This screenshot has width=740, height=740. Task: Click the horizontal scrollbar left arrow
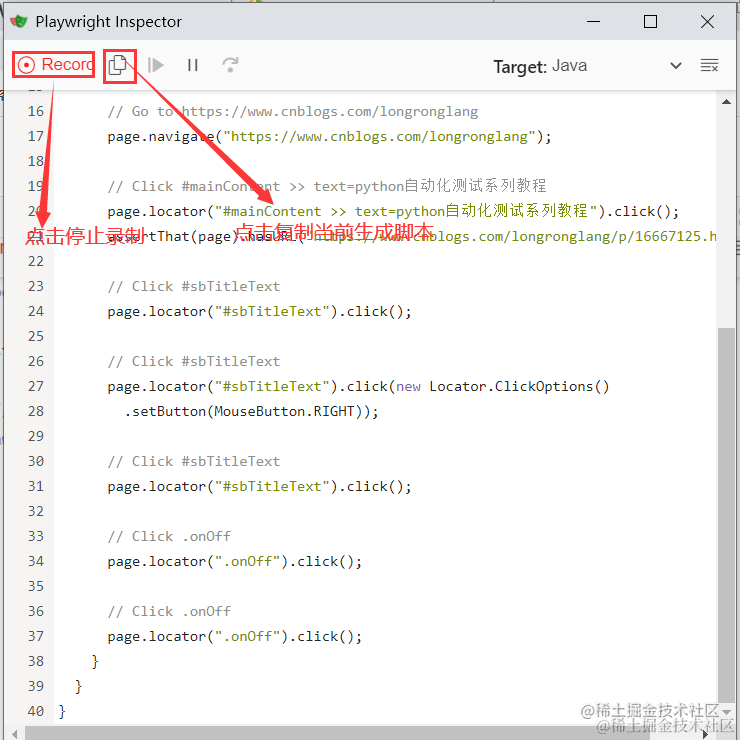click(x=15, y=734)
